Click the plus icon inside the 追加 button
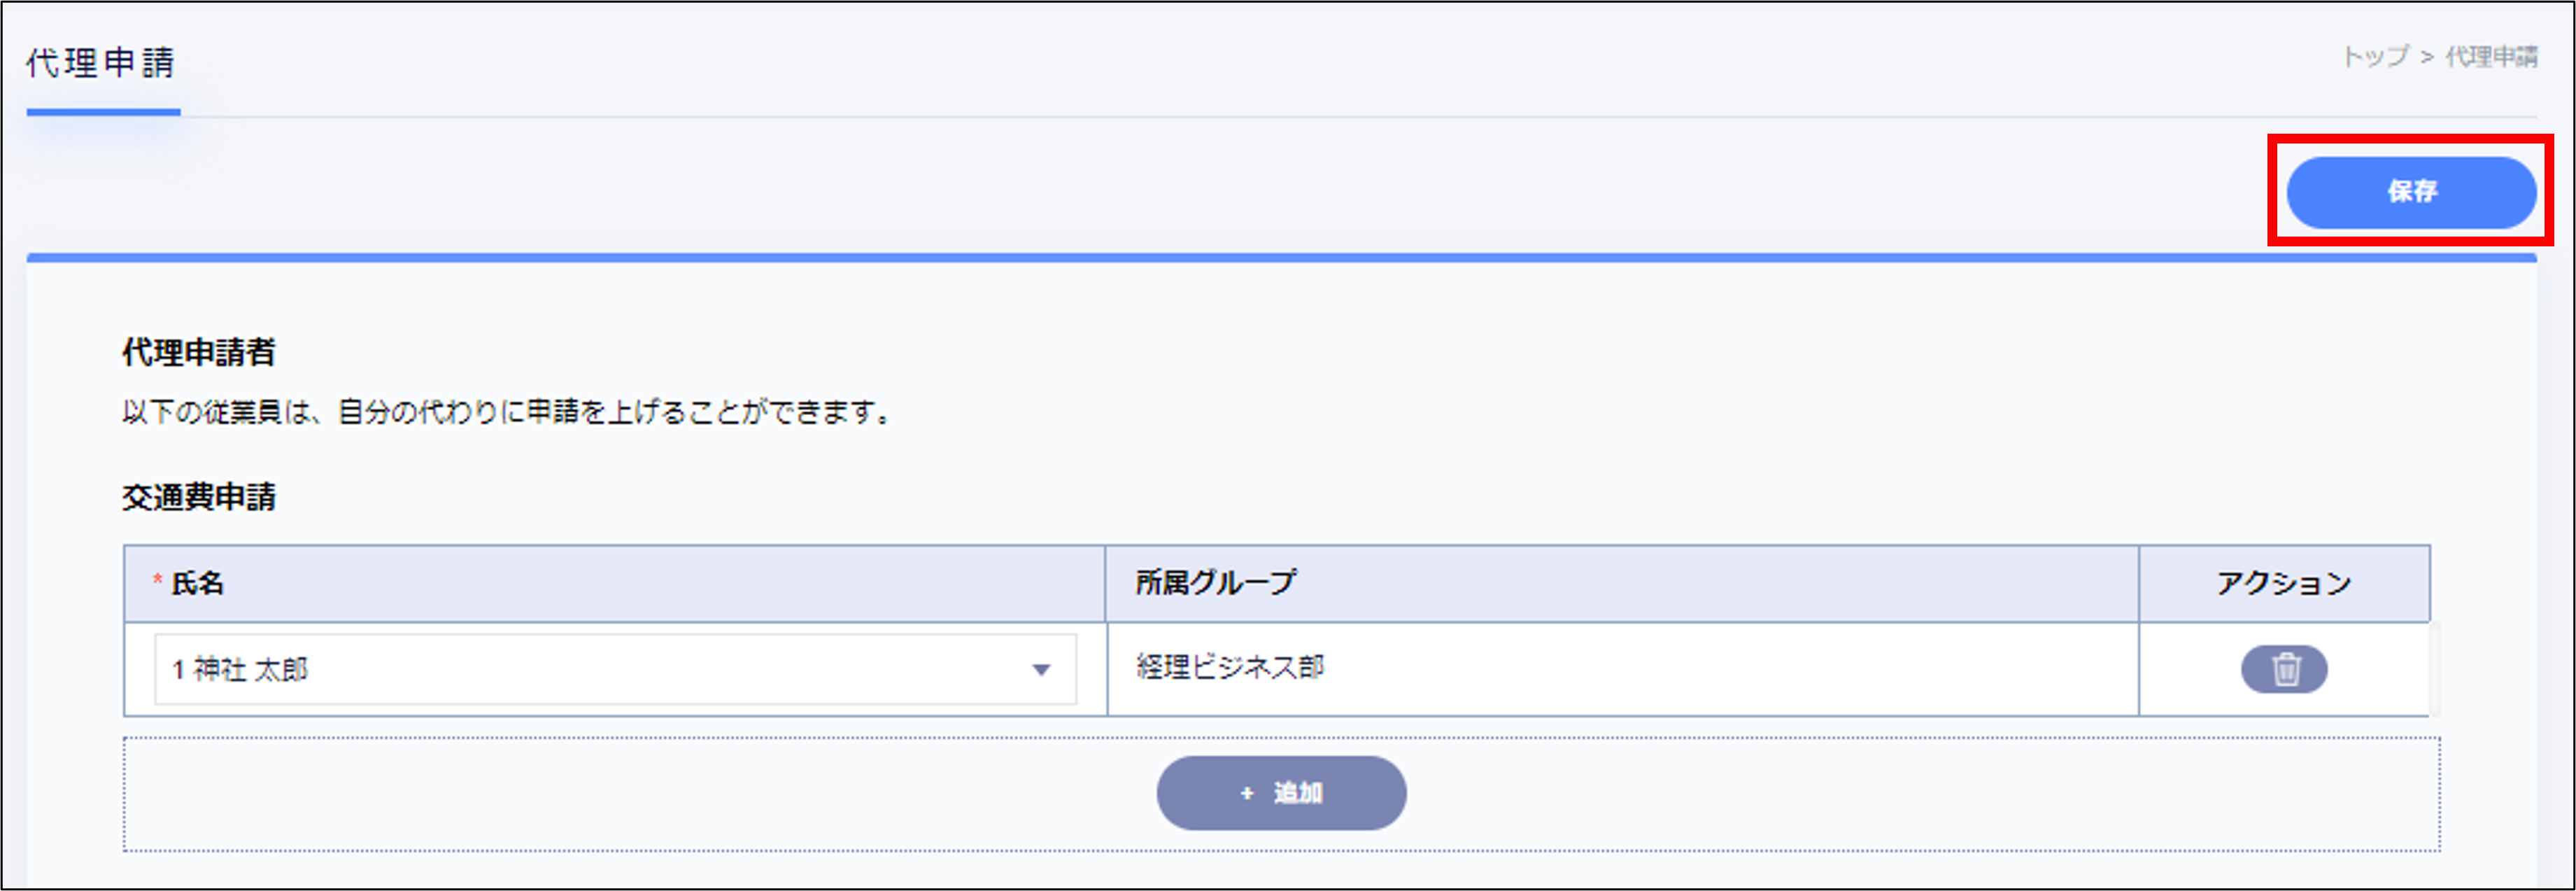Screen dimensions: 2576x891 [x=1245, y=792]
